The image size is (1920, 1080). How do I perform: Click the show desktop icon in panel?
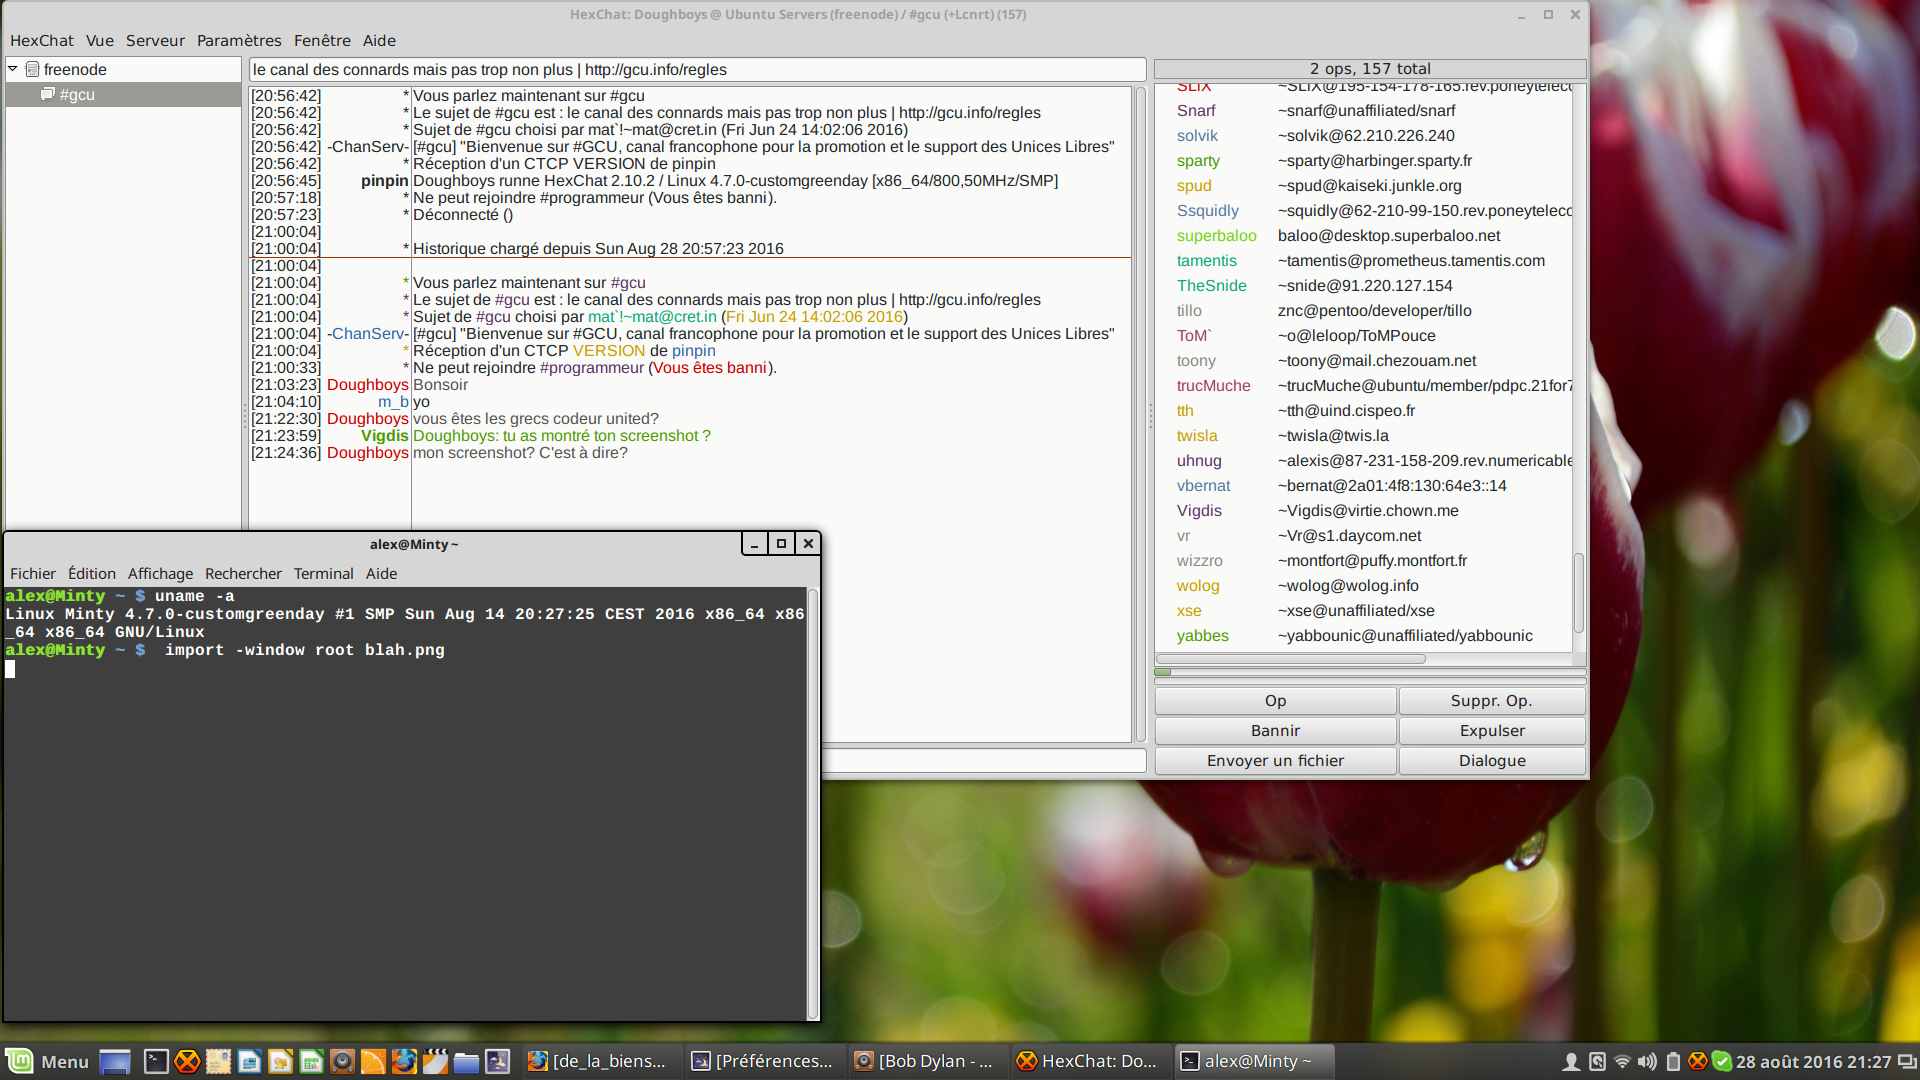click(115, 1061)
